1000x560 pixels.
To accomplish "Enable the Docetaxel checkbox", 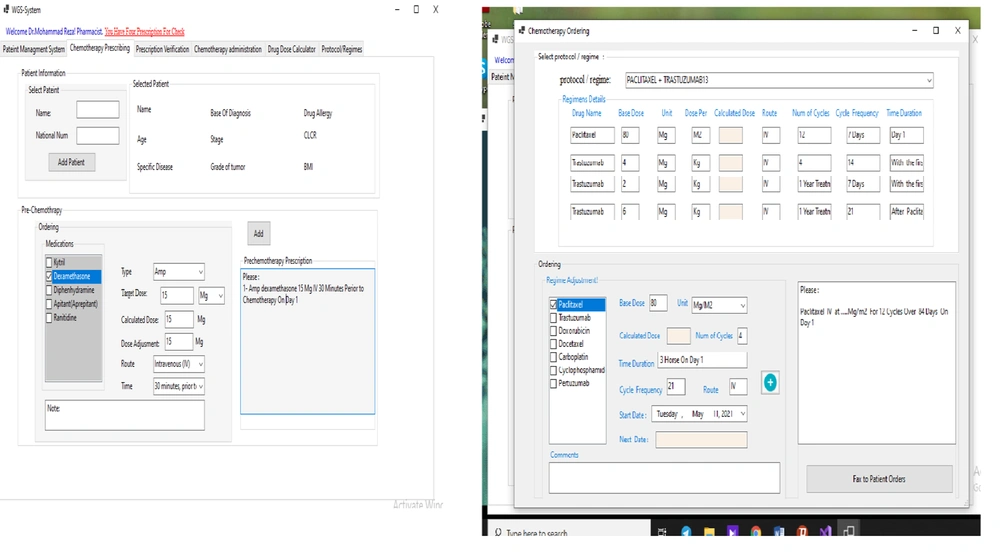I will [x=554, y=344].
